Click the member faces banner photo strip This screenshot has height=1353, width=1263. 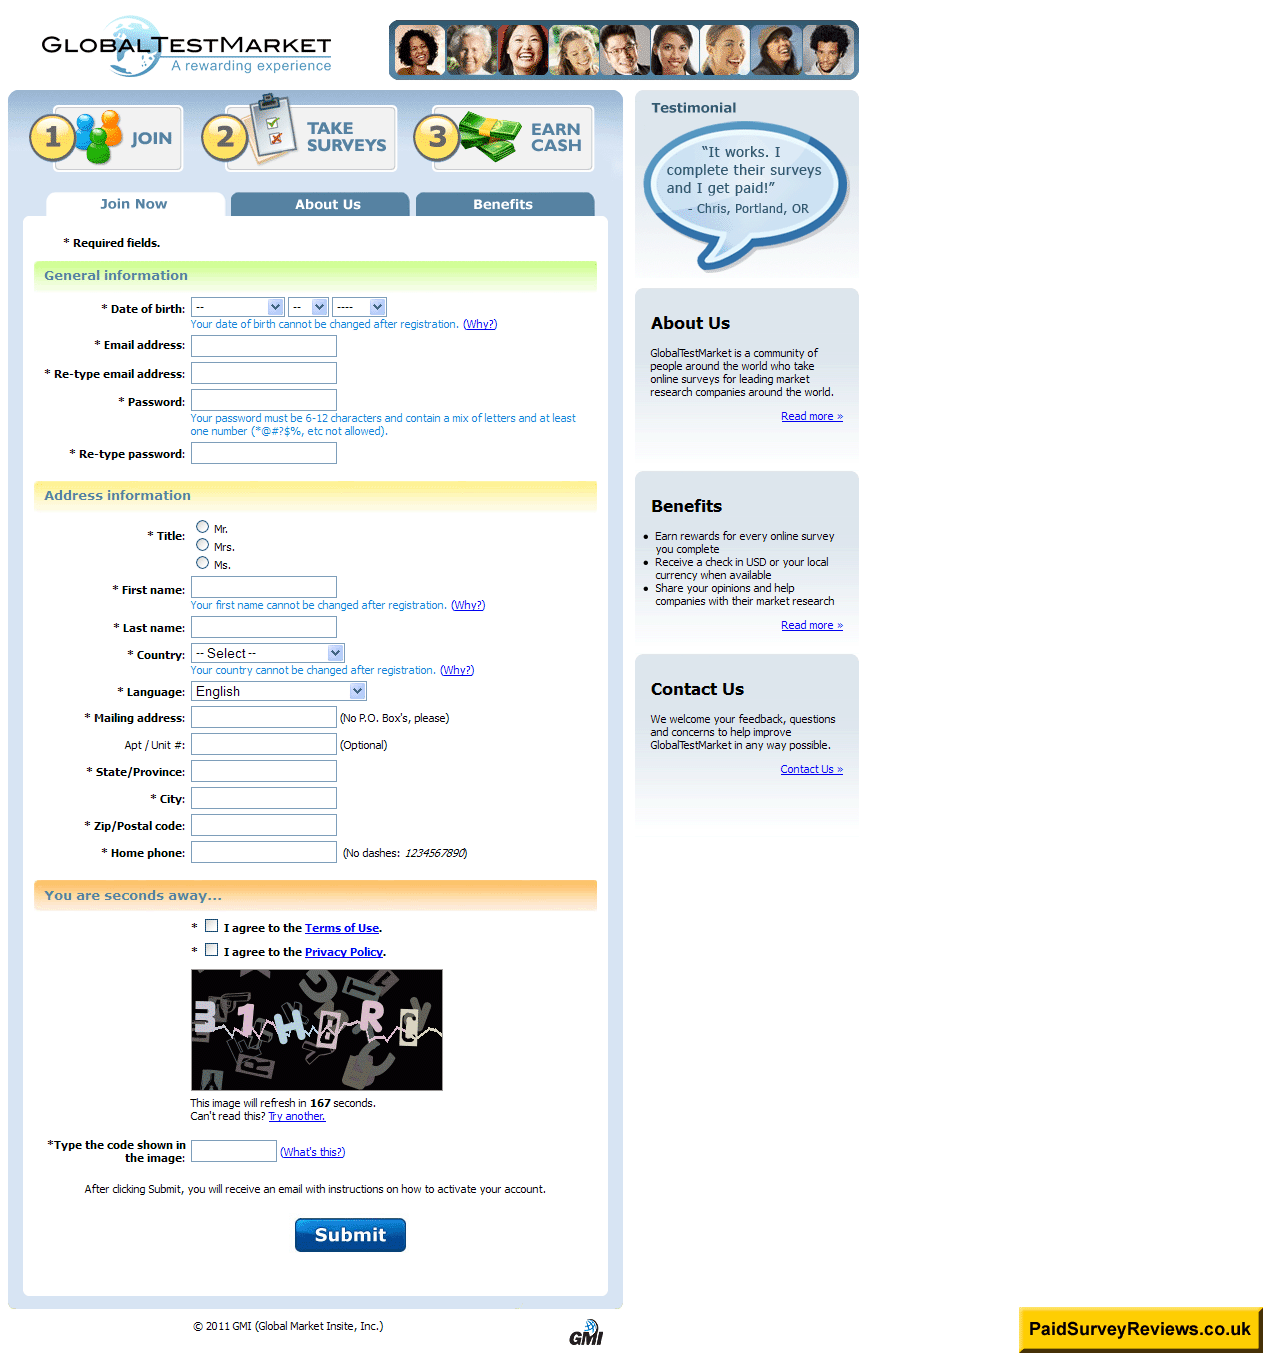click(624, 50)
